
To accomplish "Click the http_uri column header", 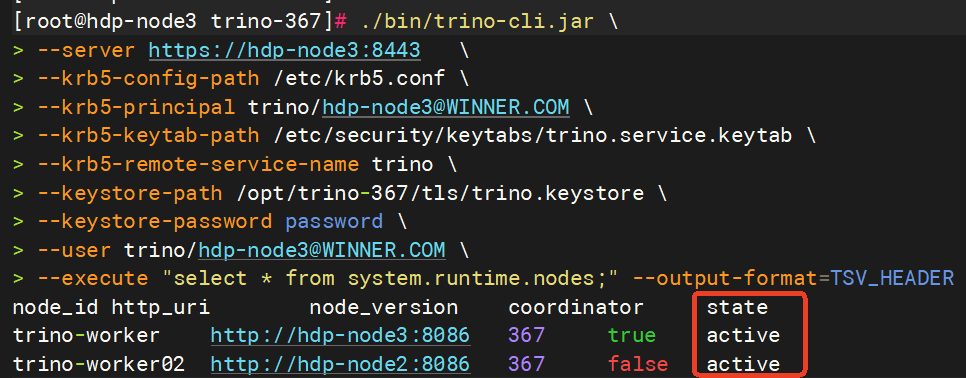I will tap(161, 307).
